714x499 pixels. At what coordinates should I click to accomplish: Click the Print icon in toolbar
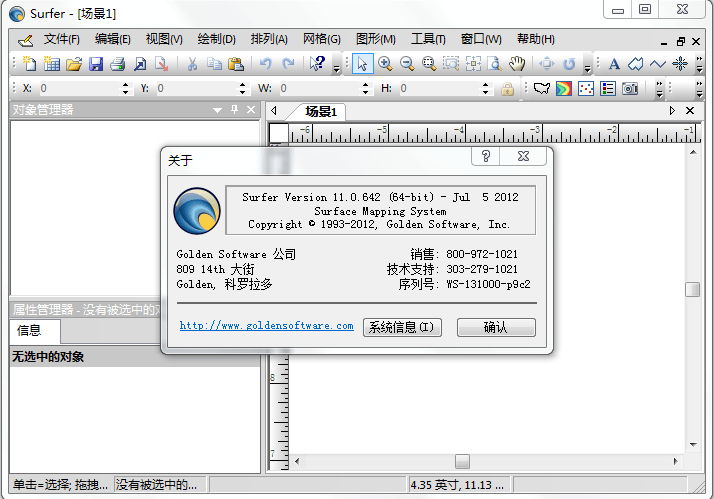point(117,64)
